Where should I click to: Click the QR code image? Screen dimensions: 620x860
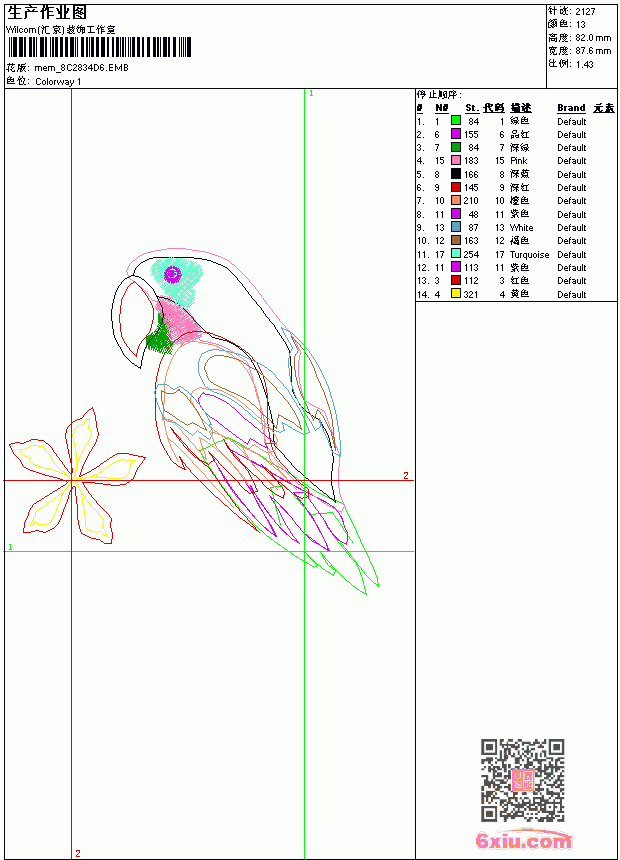pos(522,780)
